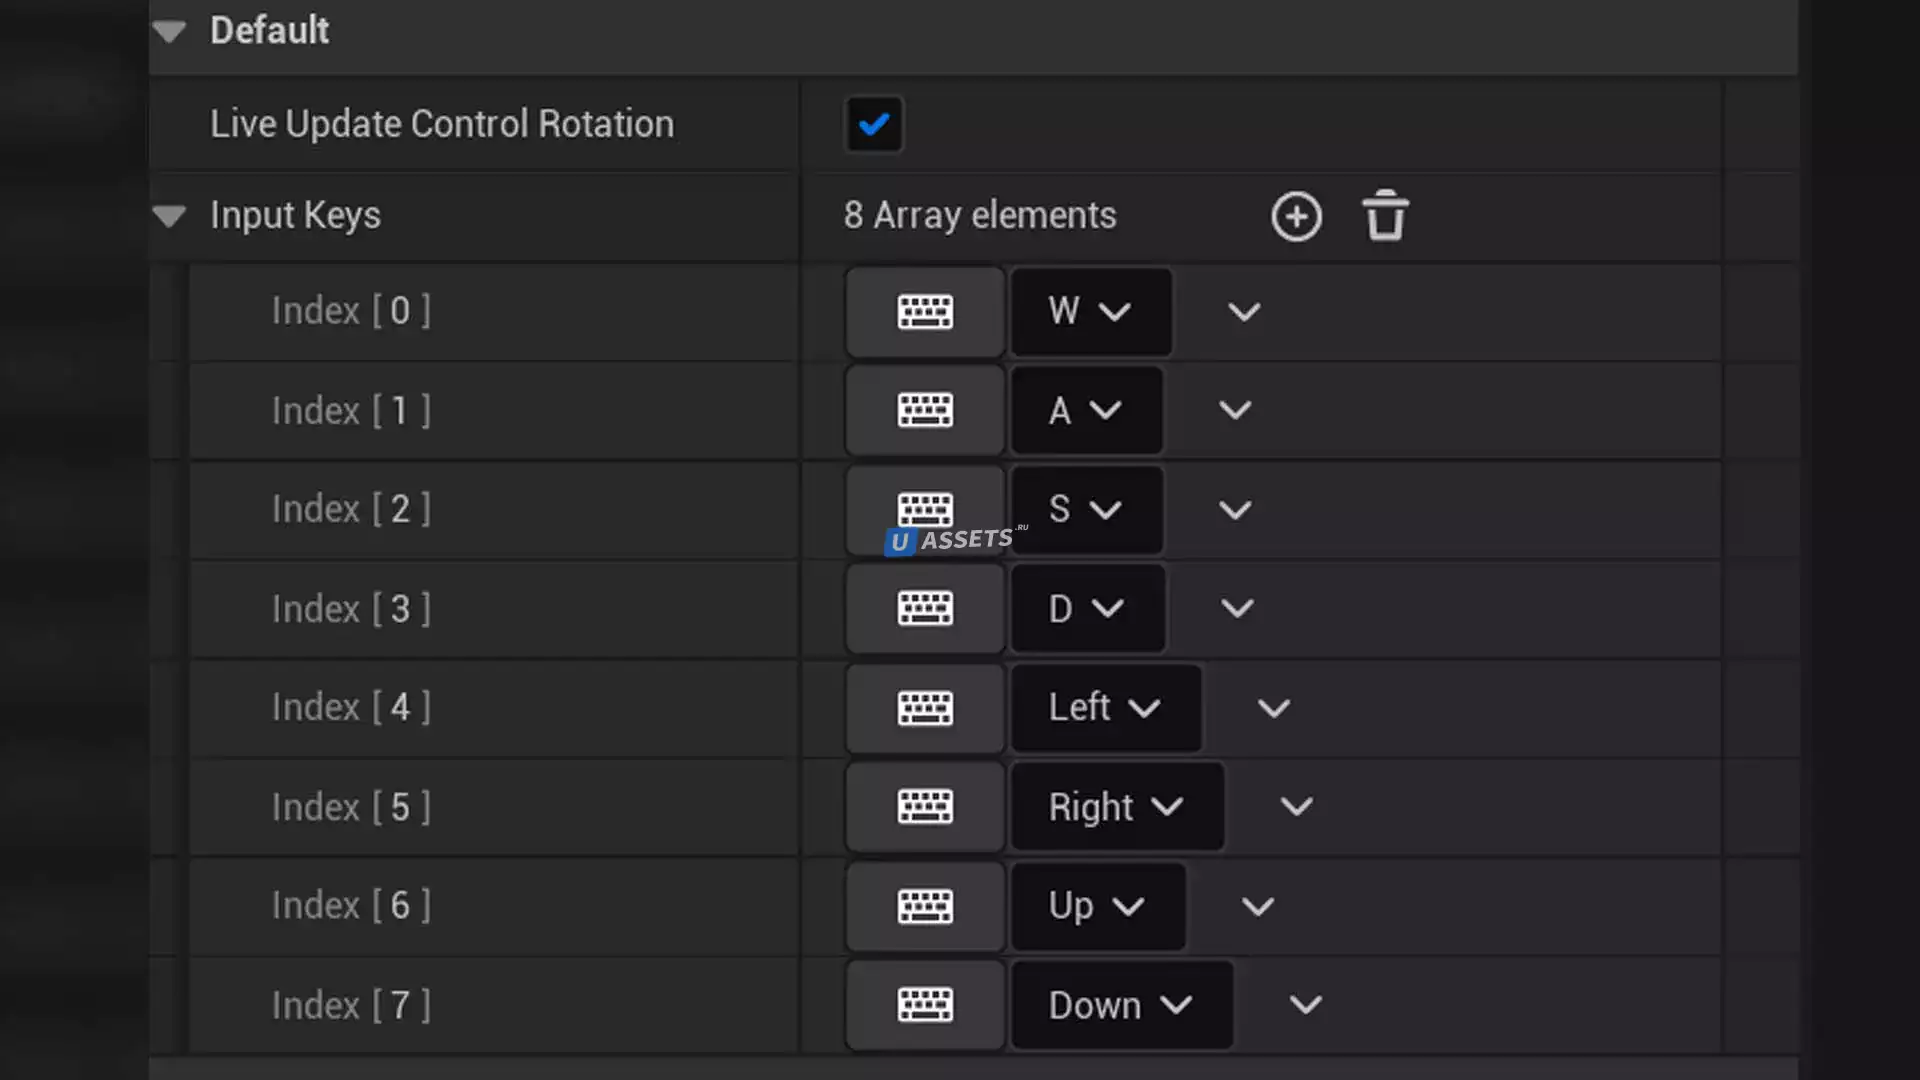The height and width of the screenshot is (1080, 1920).
Task: Disable Live Update Control Rotation checkbox
Action: (874, 125)
